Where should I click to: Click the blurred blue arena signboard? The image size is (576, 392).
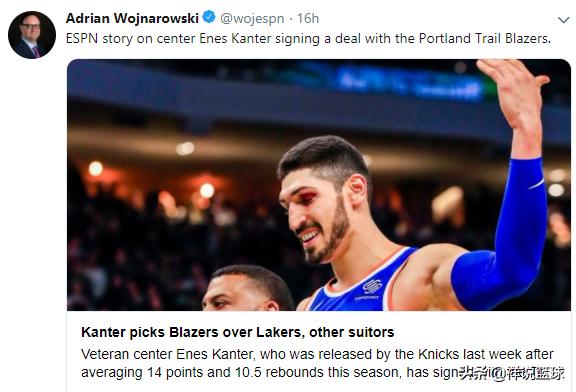[410, 84]
